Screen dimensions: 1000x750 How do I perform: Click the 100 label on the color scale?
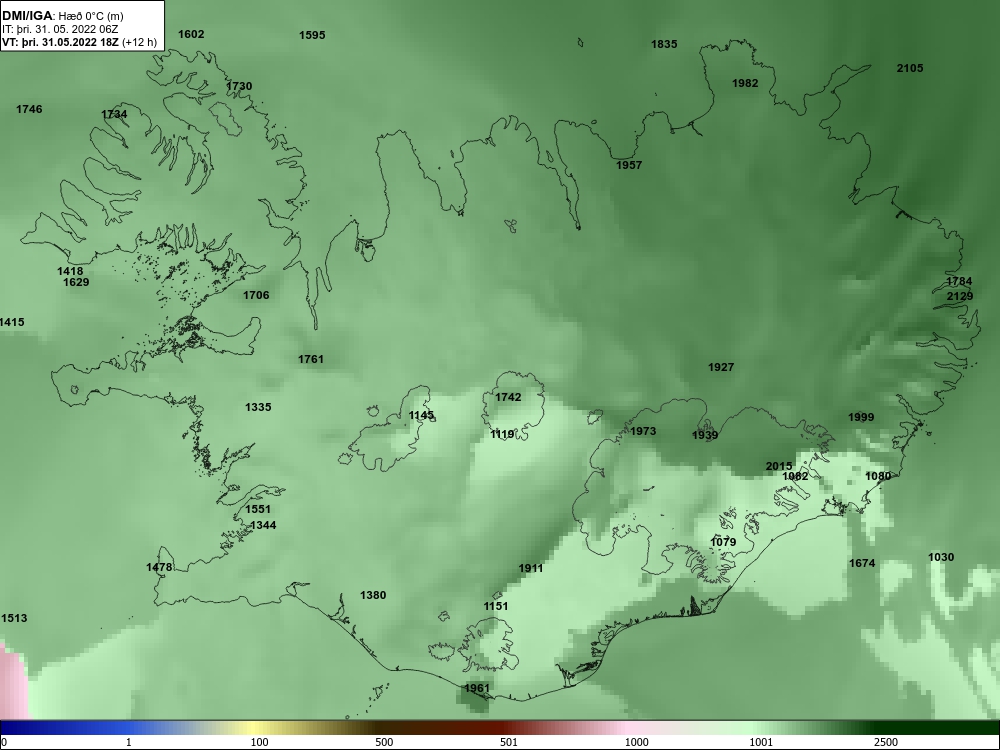coord(259,742)
